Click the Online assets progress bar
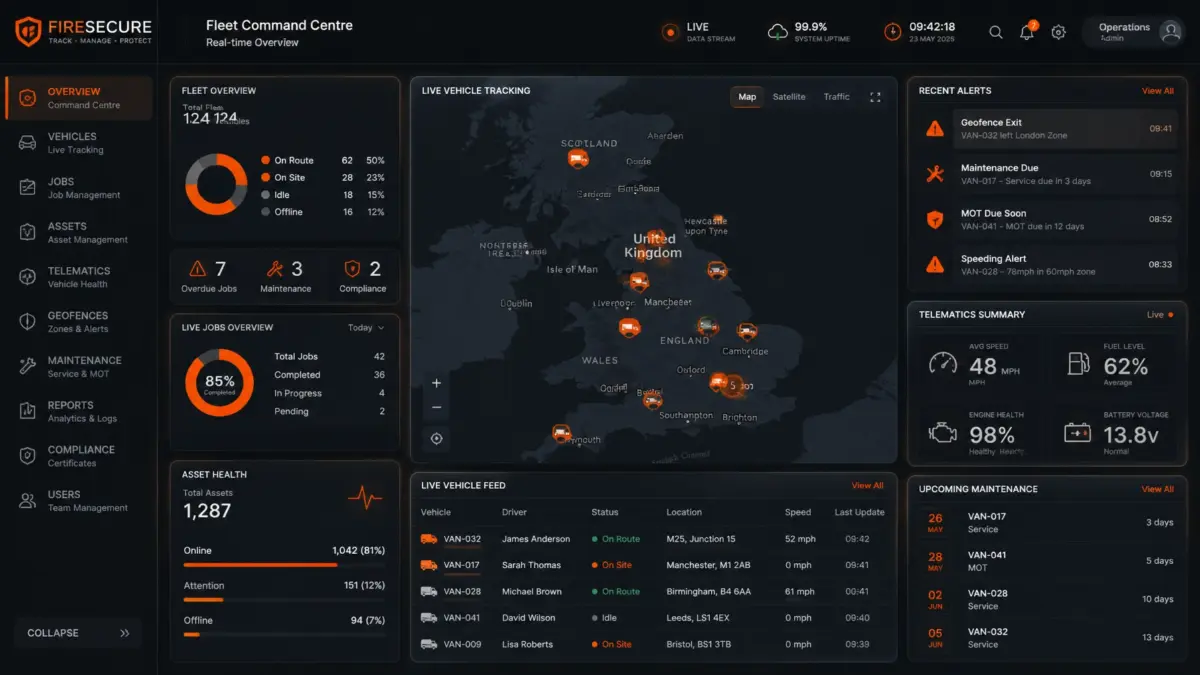This screenshot has height=675, width=1200. click(x=284, y=565)
